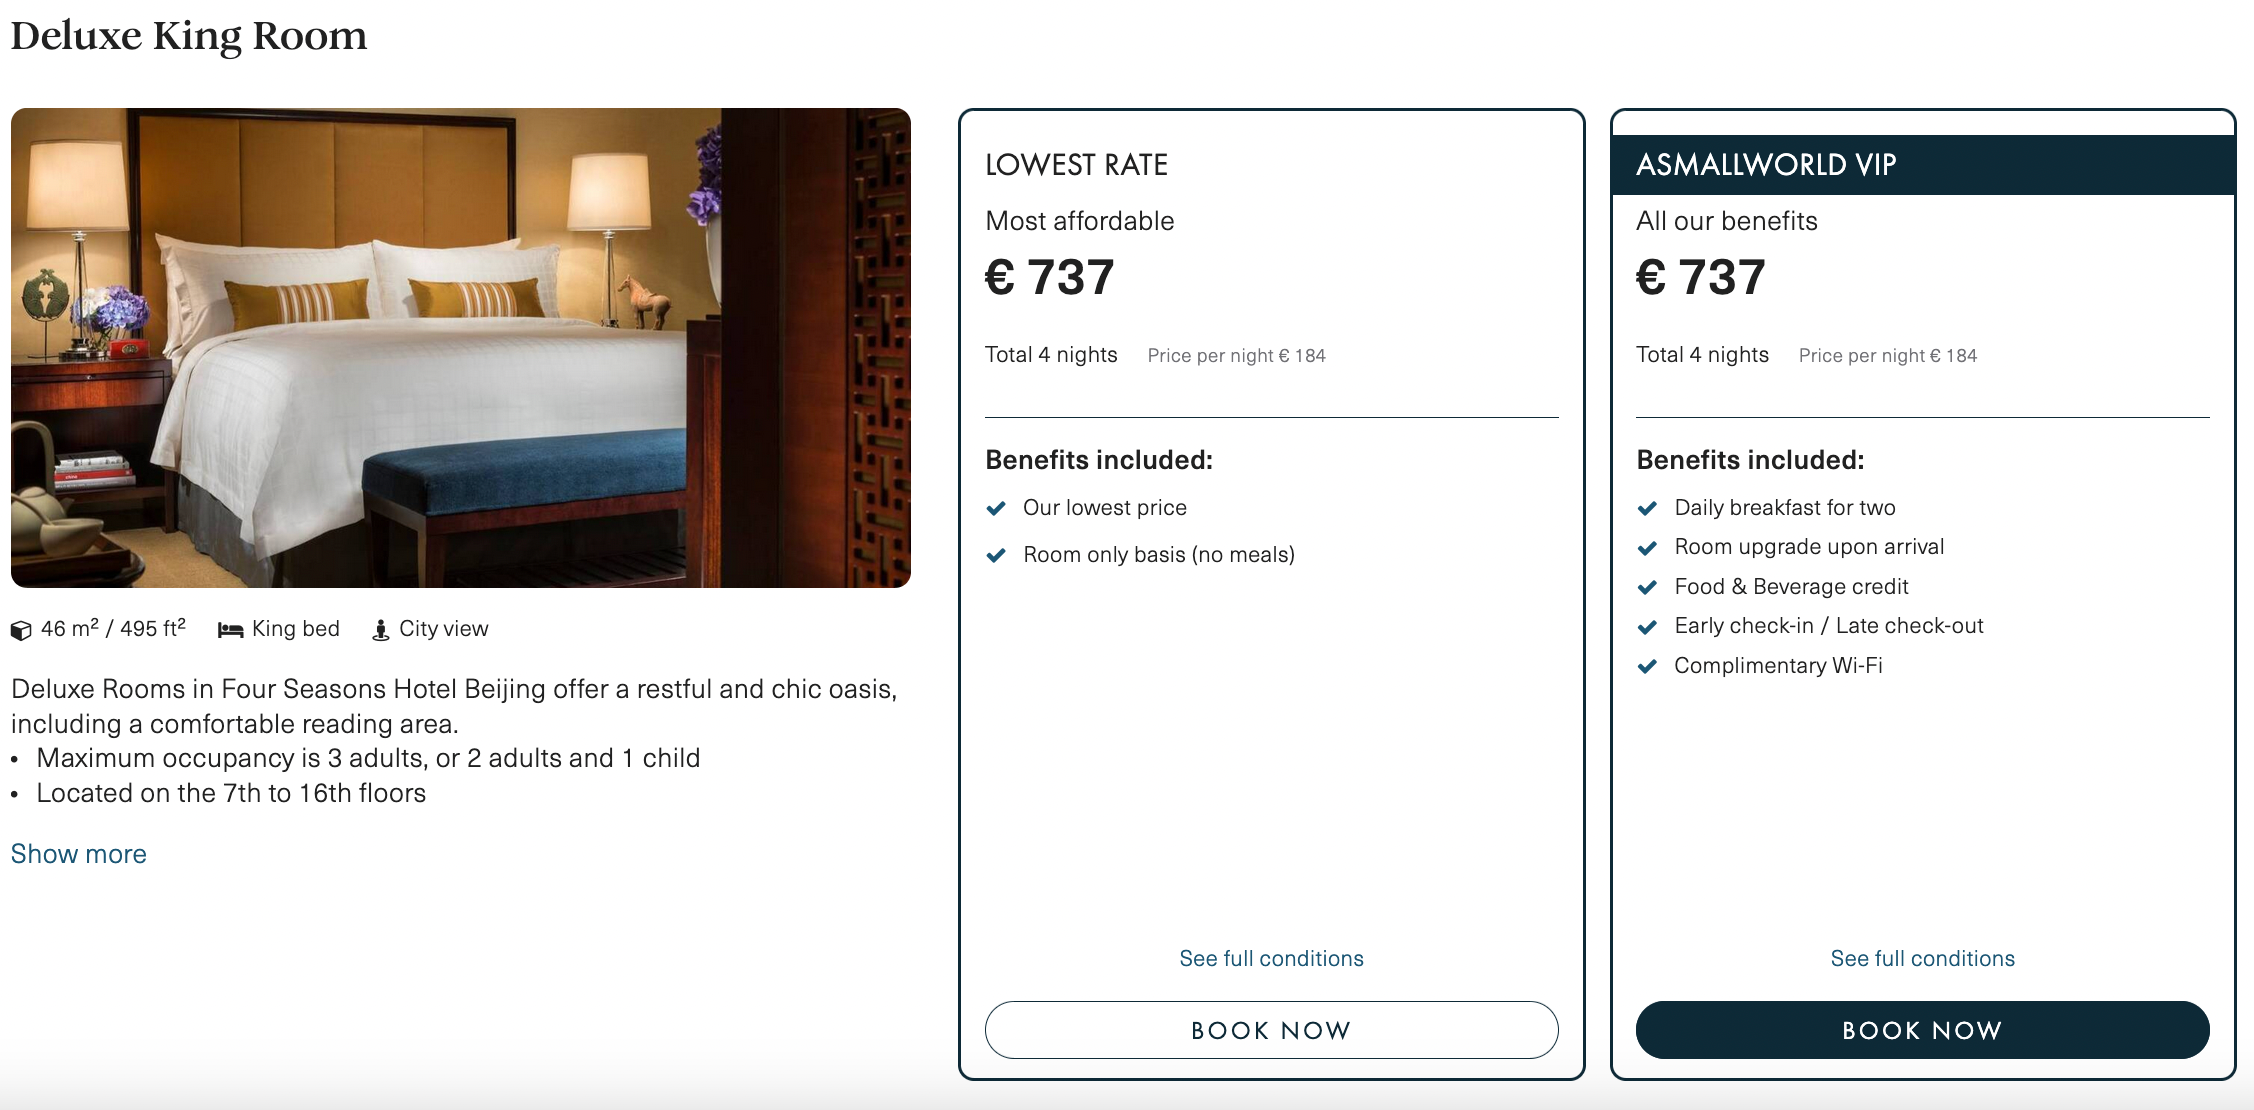Select the LOWEST RATE card heading

click(x=1076, y=165)
